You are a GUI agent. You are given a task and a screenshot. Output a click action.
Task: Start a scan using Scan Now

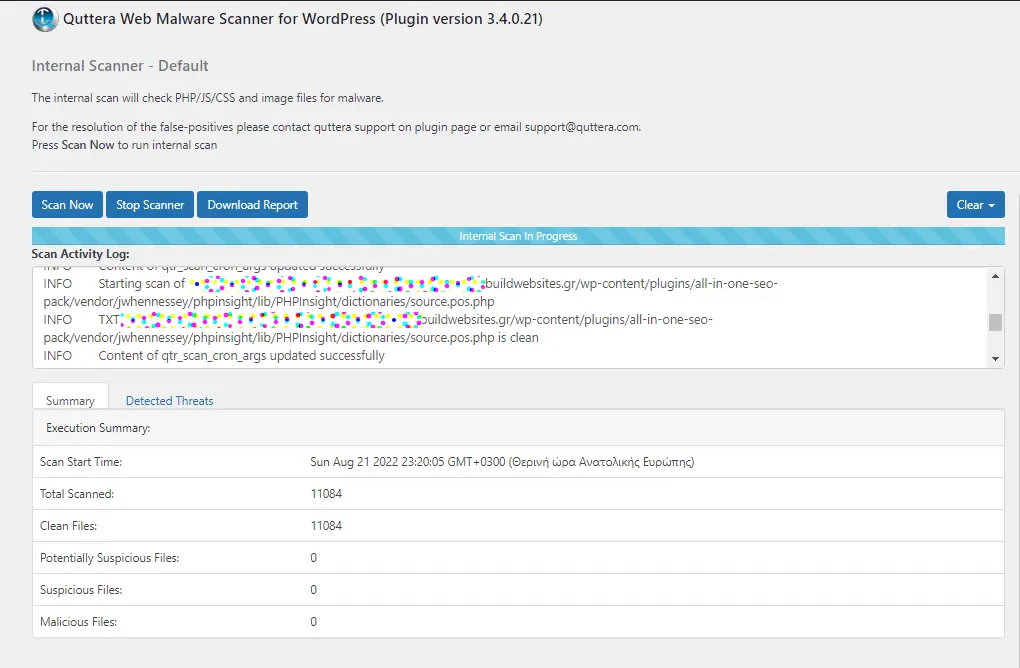pyautogui.click(x=67, y=204)
